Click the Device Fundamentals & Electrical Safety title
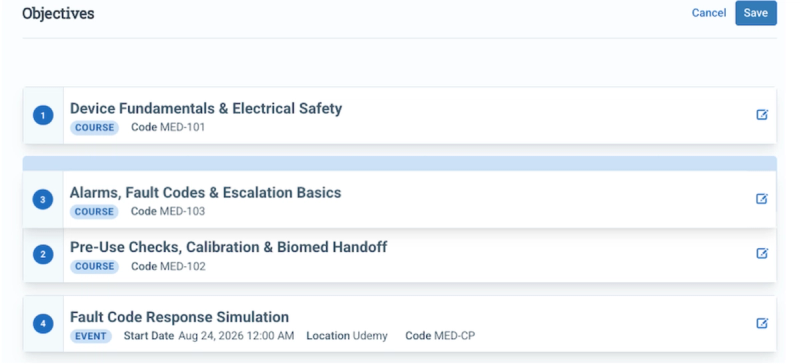The image size is (800, 364). [x=206, y=108]
